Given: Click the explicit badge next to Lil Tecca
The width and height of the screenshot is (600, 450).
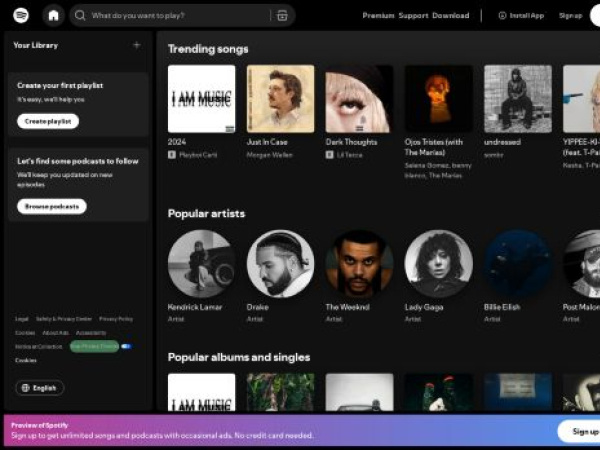Looking at the screenshot, I should (329, 155).
